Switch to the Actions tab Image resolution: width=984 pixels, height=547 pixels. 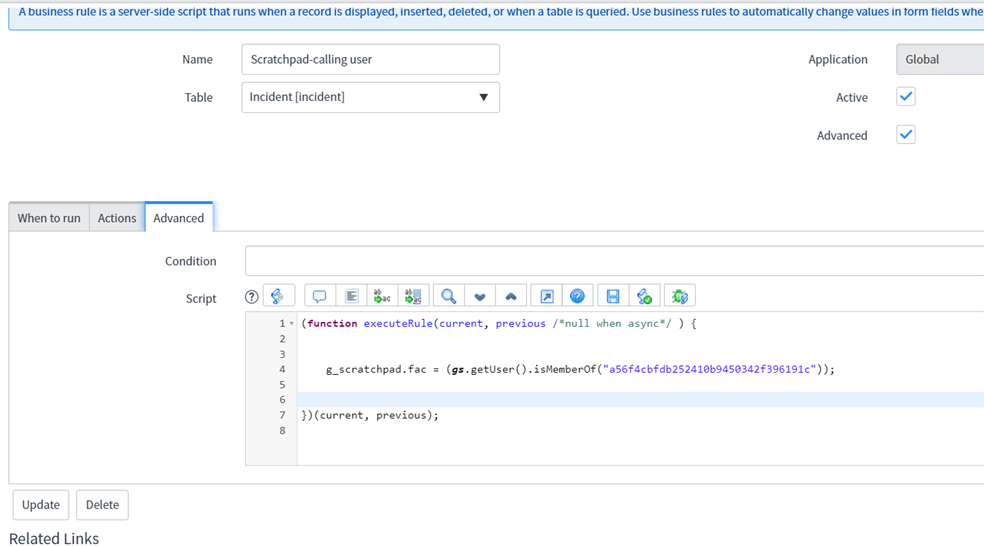click(x=117, y=218)
